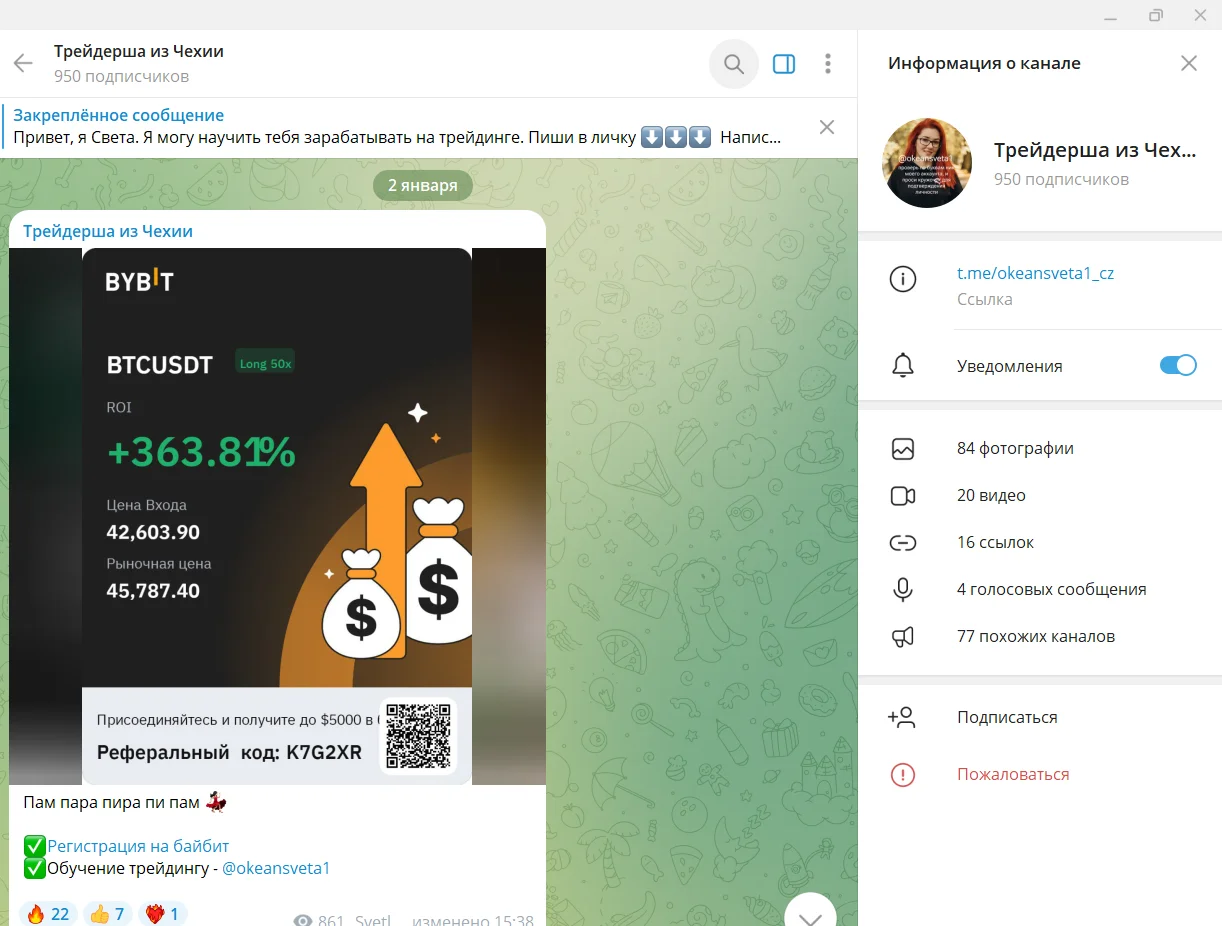The image size is (1222, 926).
Task: Click the 'Информация о канале' panel title
Action: [984, 63]
